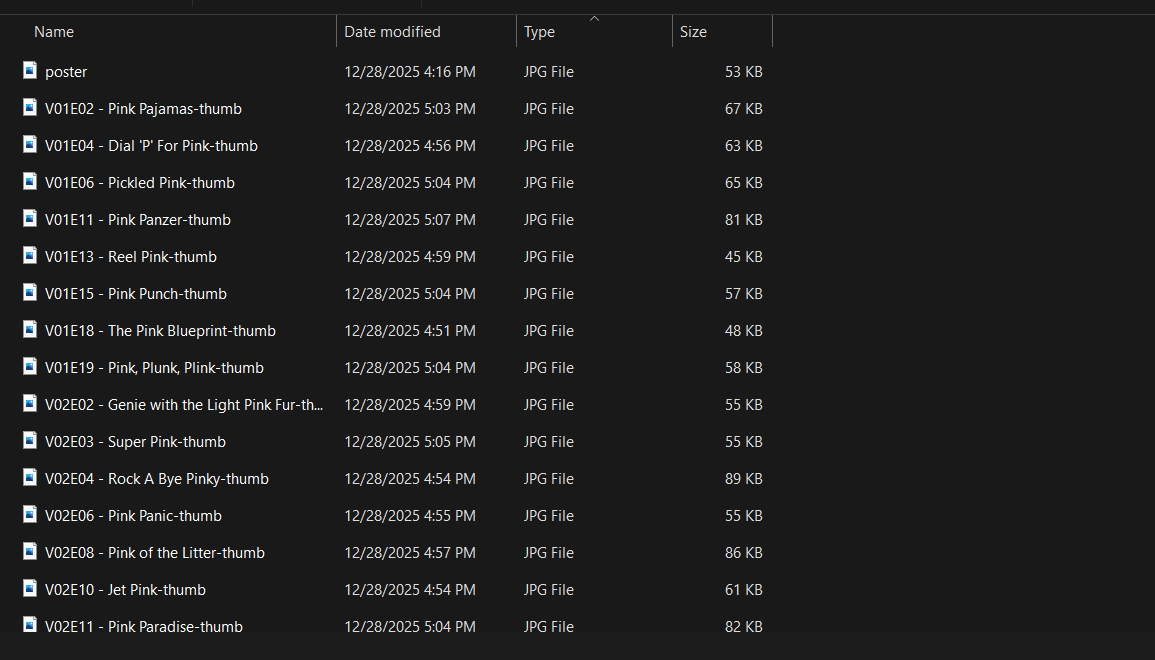Click the sort arrow above the Type column

595,18
